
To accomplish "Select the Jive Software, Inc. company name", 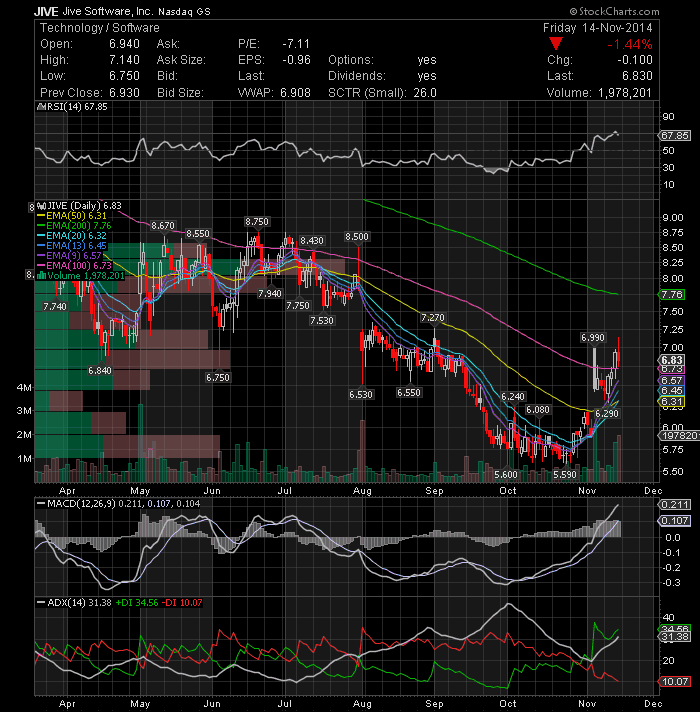I will pyautogui.click(x=108, y=11).
